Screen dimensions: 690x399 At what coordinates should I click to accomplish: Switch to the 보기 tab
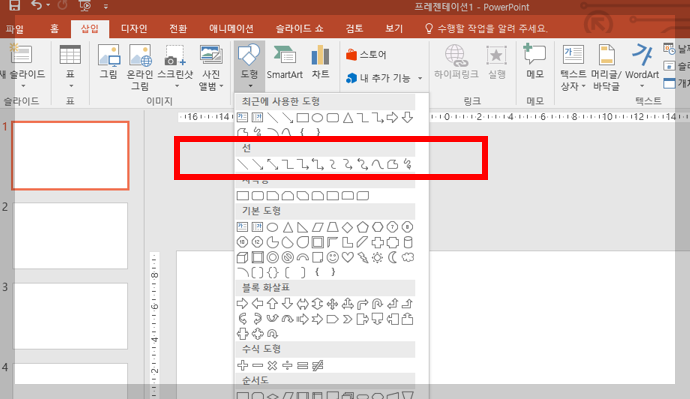[394, 29]
